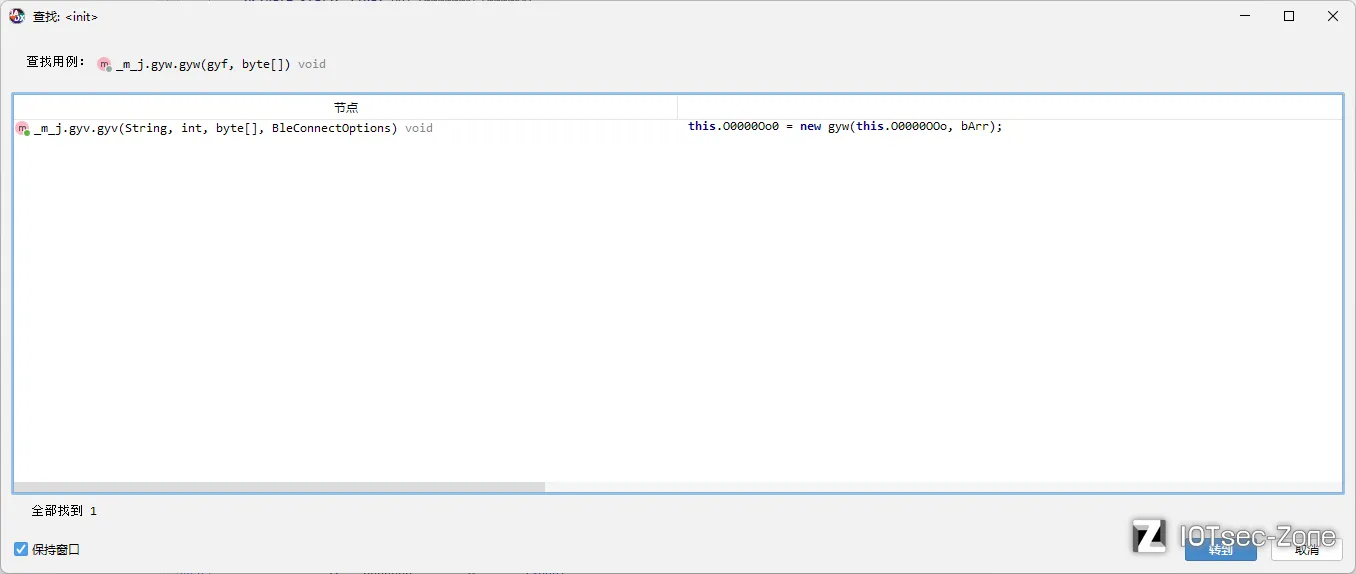This screenshot has height=574, width=1356.
Task: Click the 转到 button
Action: [x=1220, y=549]
